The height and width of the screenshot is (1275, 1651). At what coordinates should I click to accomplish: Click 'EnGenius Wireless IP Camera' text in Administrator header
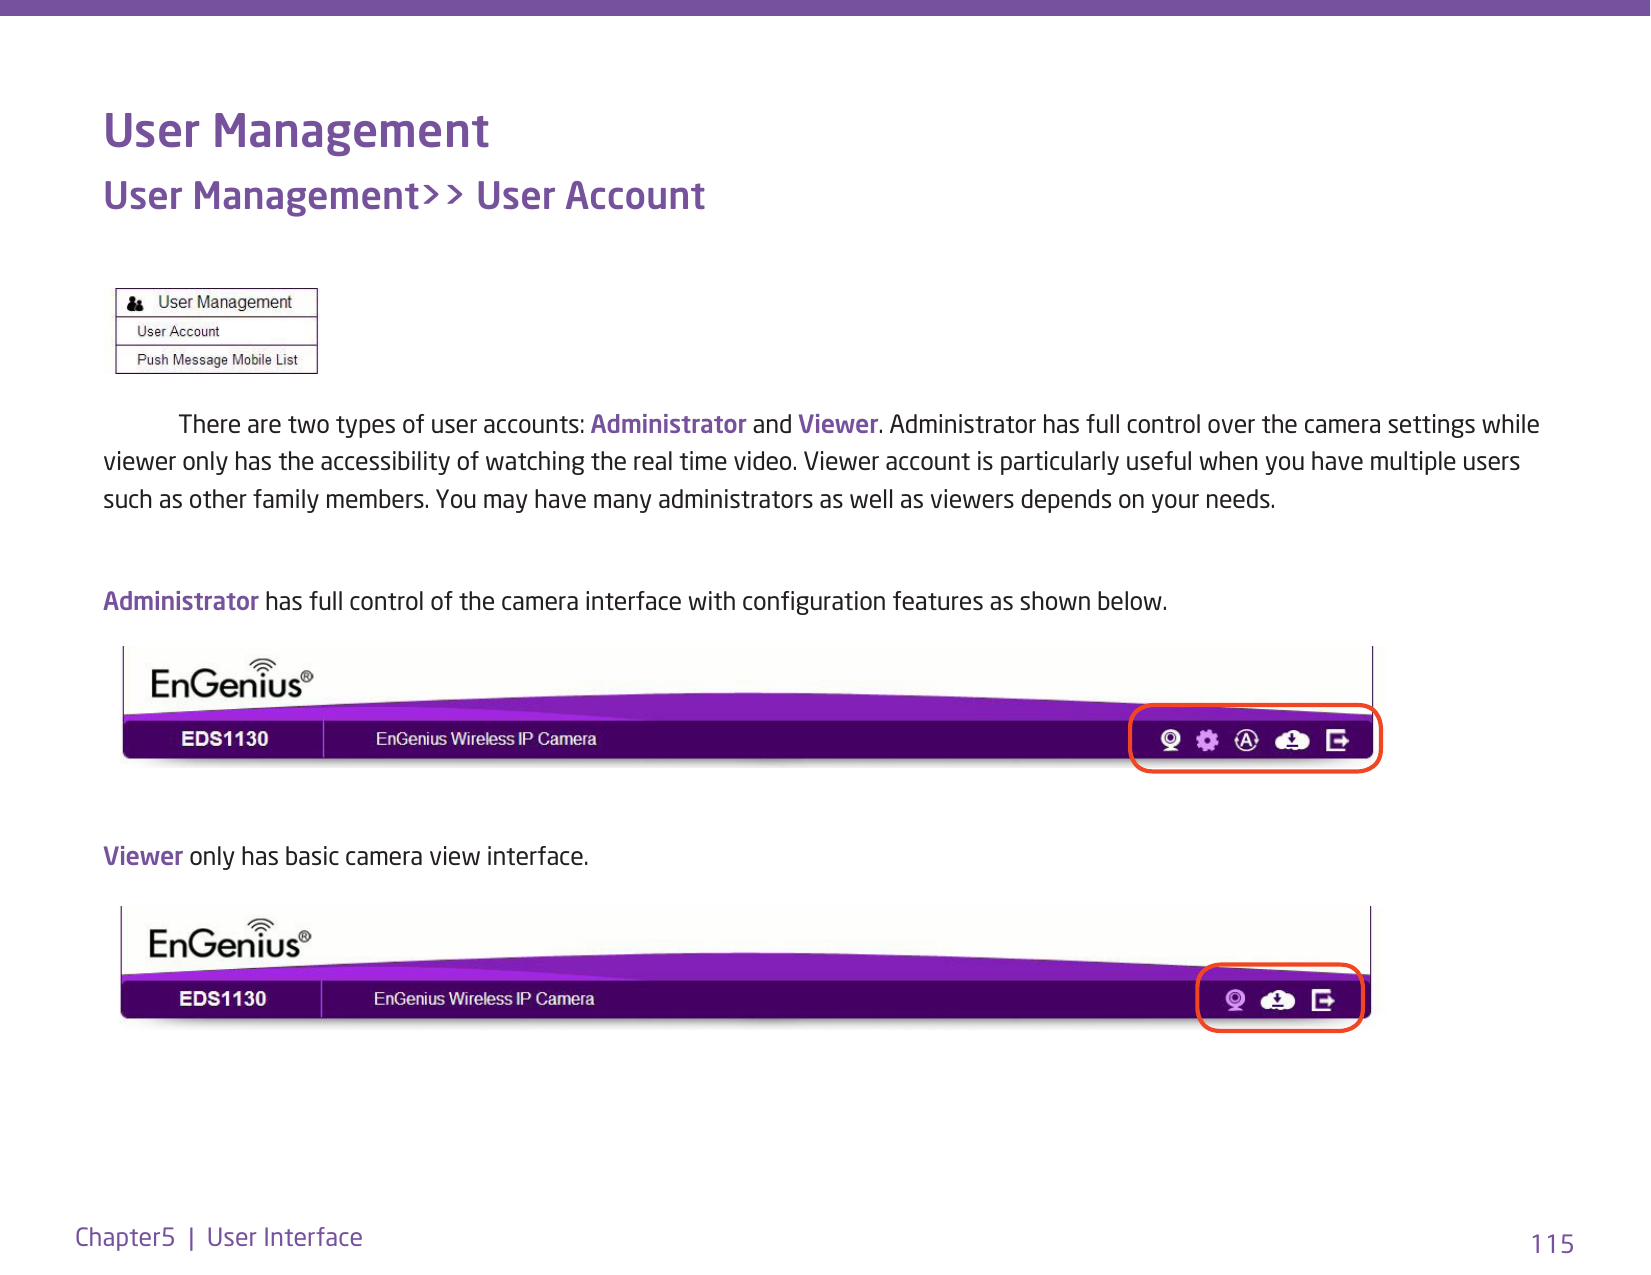point(486,739)
